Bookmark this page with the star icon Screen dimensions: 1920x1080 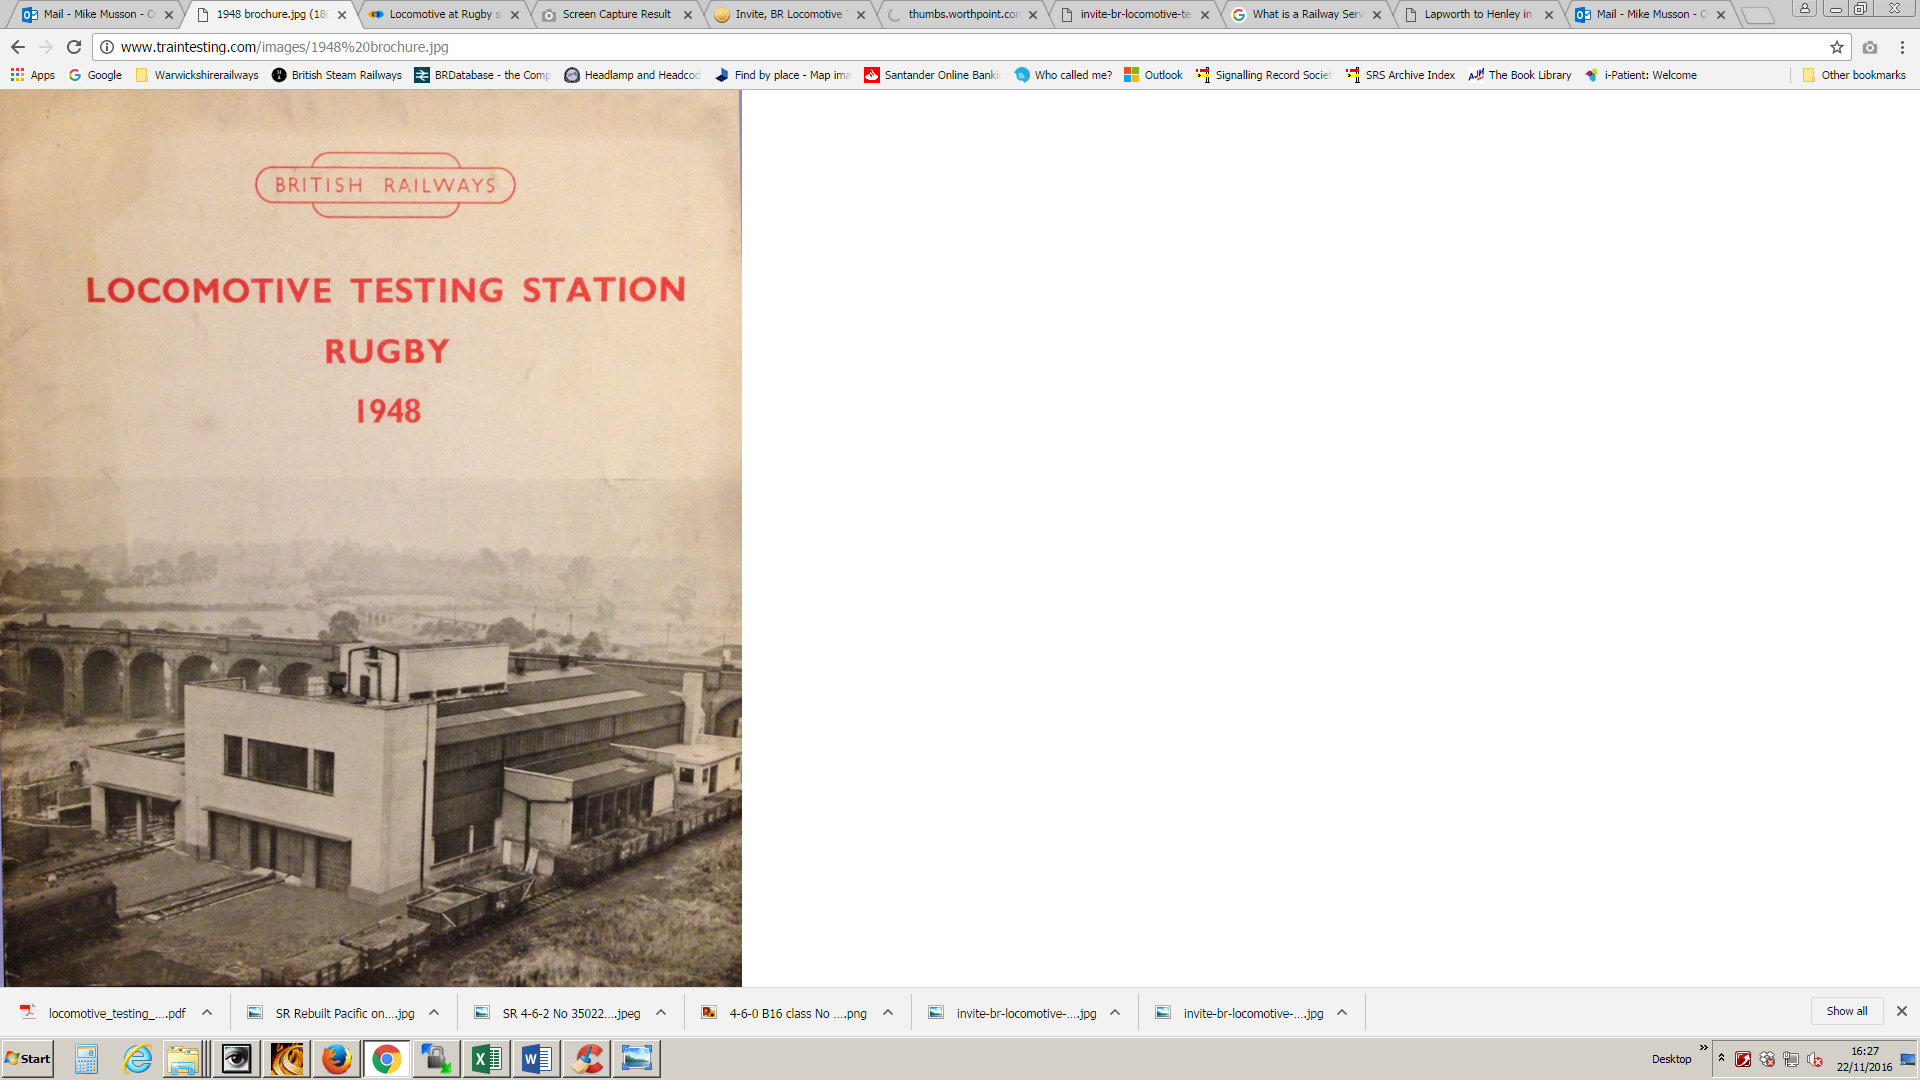1837,47
